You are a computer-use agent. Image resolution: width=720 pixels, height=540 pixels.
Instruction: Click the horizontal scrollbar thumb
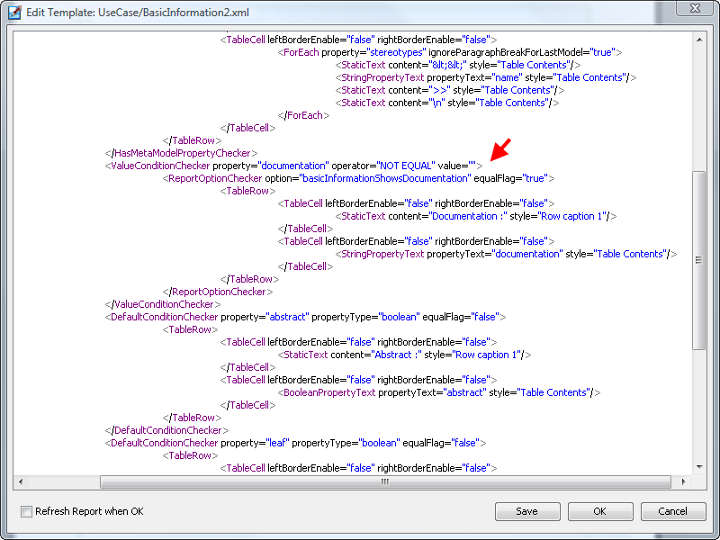385,482
